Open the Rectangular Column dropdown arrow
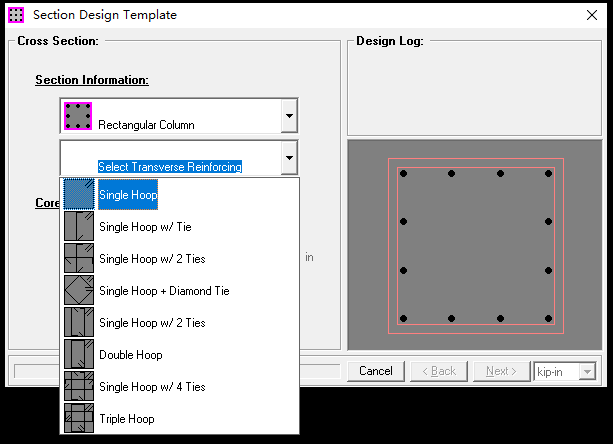 (x=289, y=116)
